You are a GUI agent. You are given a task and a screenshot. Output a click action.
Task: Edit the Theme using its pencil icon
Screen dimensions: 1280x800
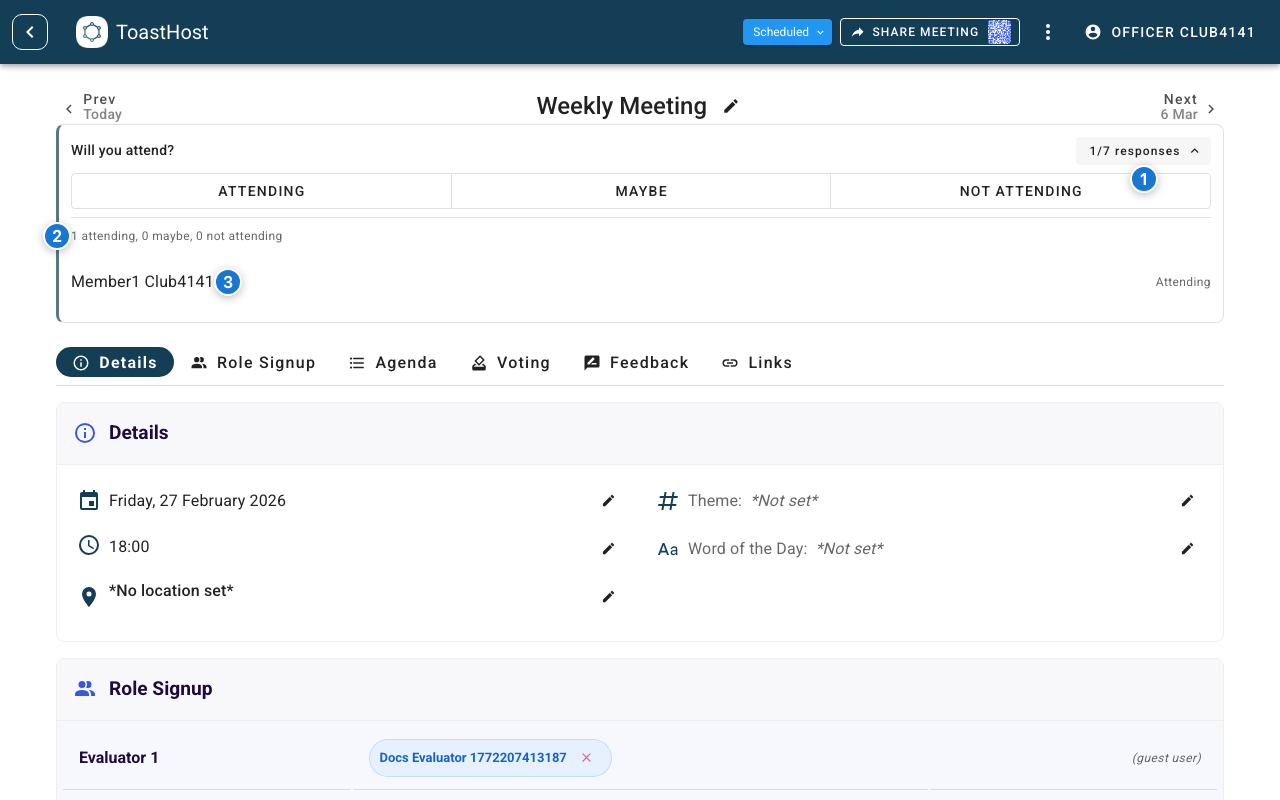pos(1187,500)
